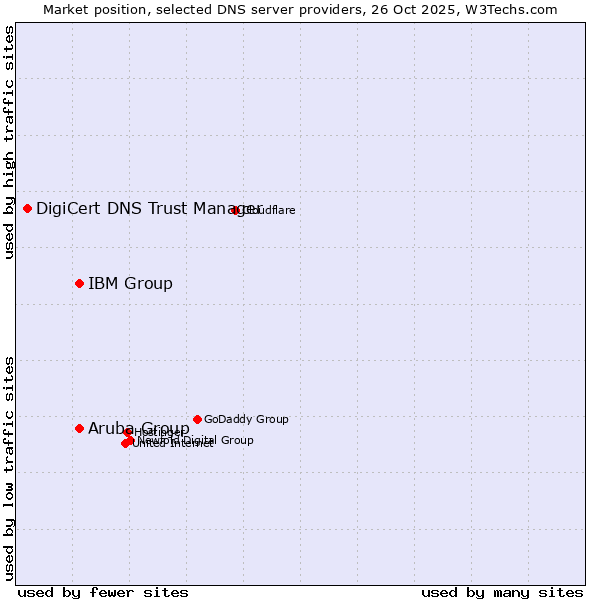This screenshot has height=600, width=600.
Task: Click the 'used by high traffic sites' axis label
Action: [10, 142]
